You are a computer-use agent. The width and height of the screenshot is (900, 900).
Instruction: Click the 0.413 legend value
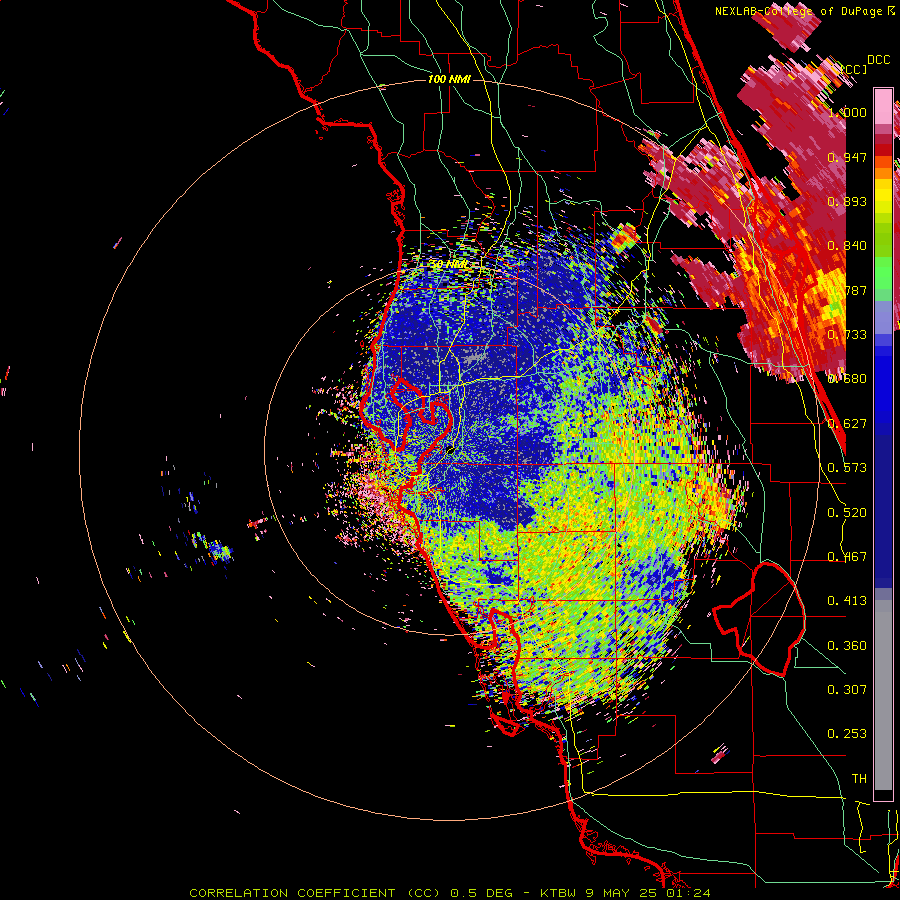(847, 601)
